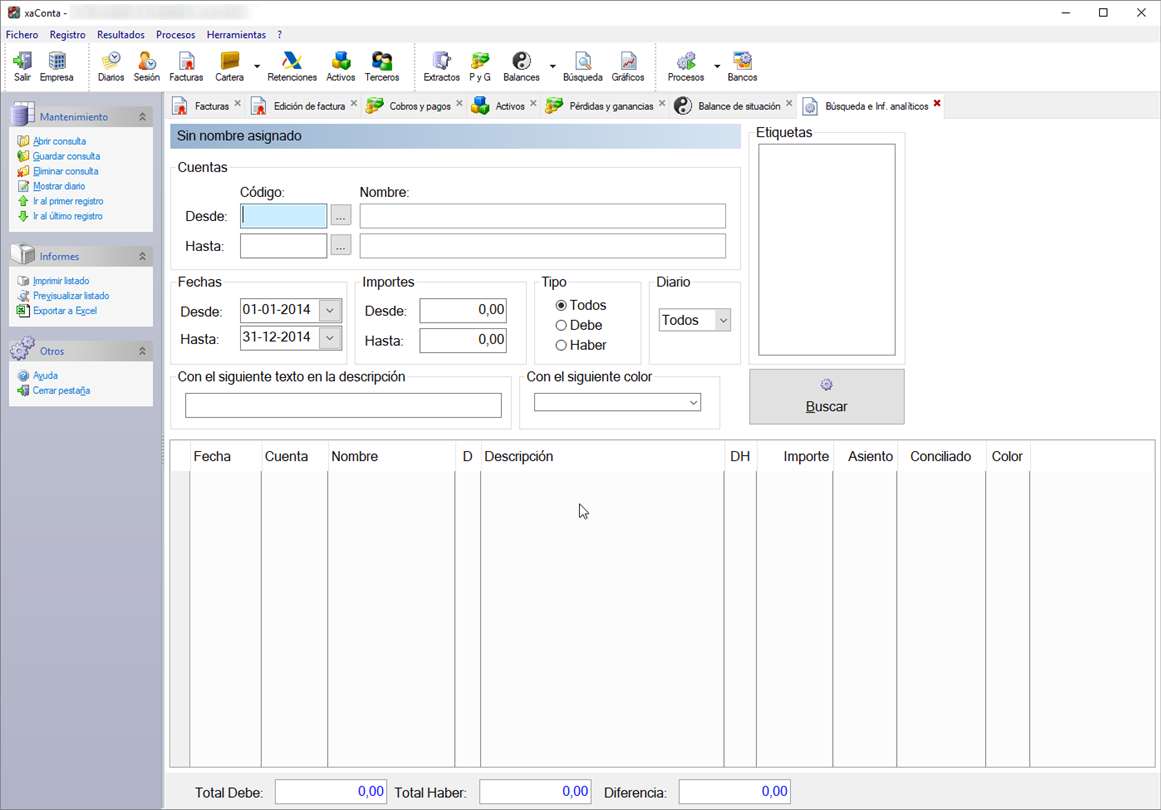Click the Importes Desde amount field
This screenshot has width=1161, height=810.
click(463, 310)
